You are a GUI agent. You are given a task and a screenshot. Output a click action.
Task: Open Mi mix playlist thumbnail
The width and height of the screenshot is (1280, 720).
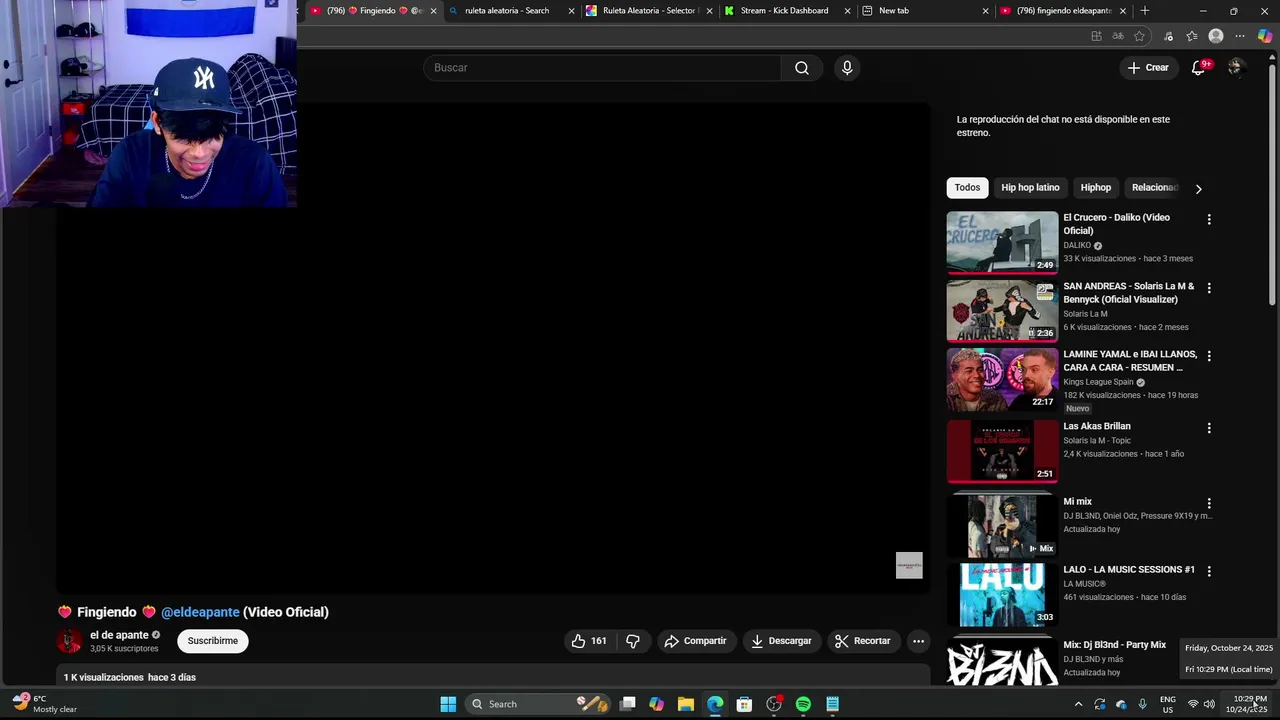(x=1002, y=525)
